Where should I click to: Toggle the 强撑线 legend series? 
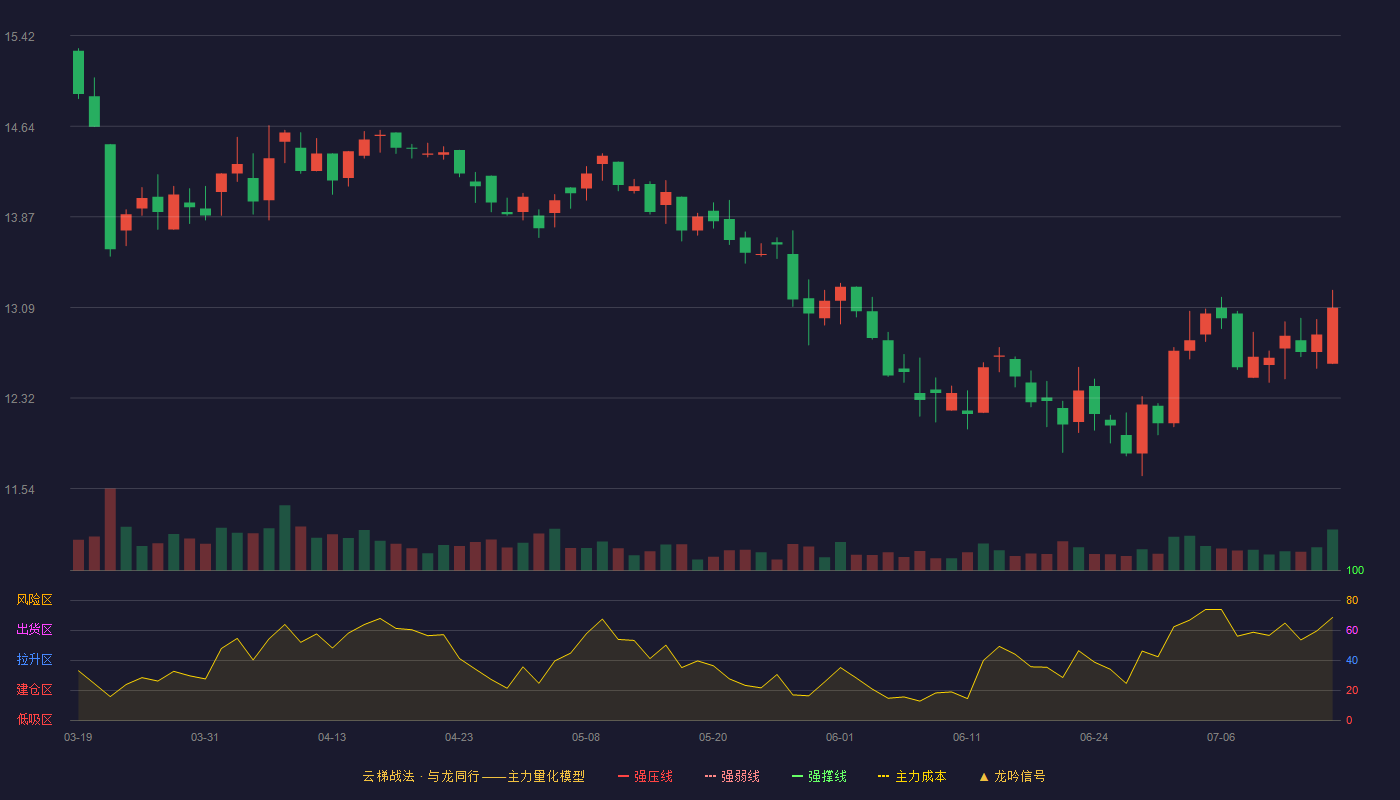(x=819, y=776)
